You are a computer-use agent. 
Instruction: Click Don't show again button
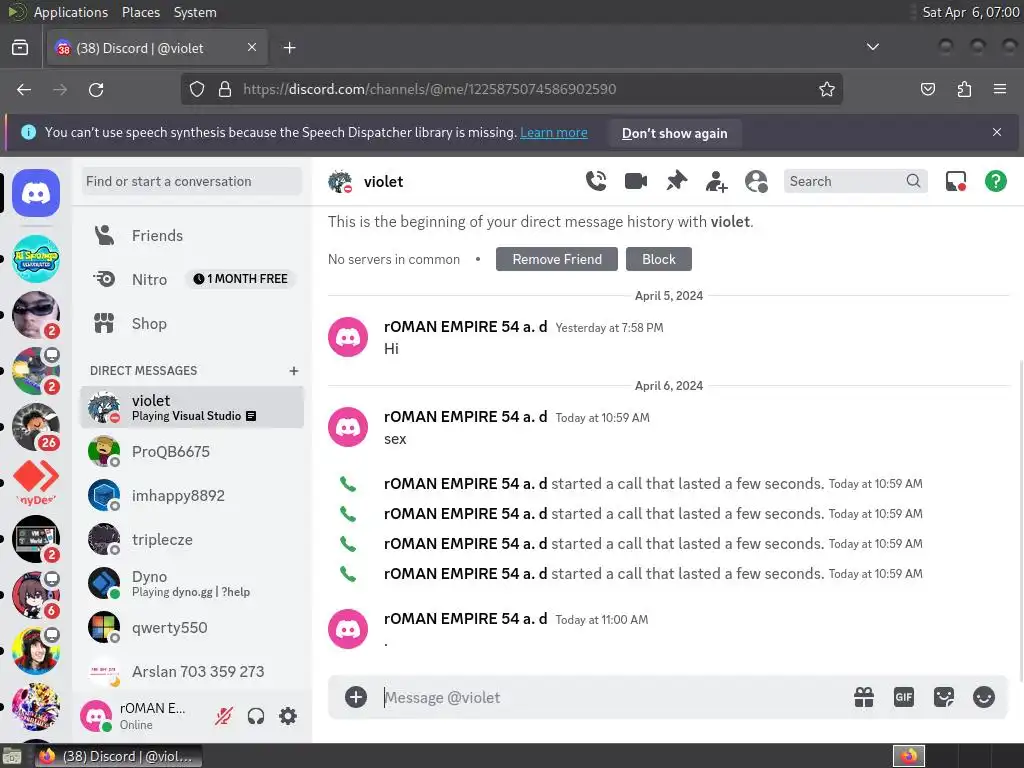click(675, 133)
